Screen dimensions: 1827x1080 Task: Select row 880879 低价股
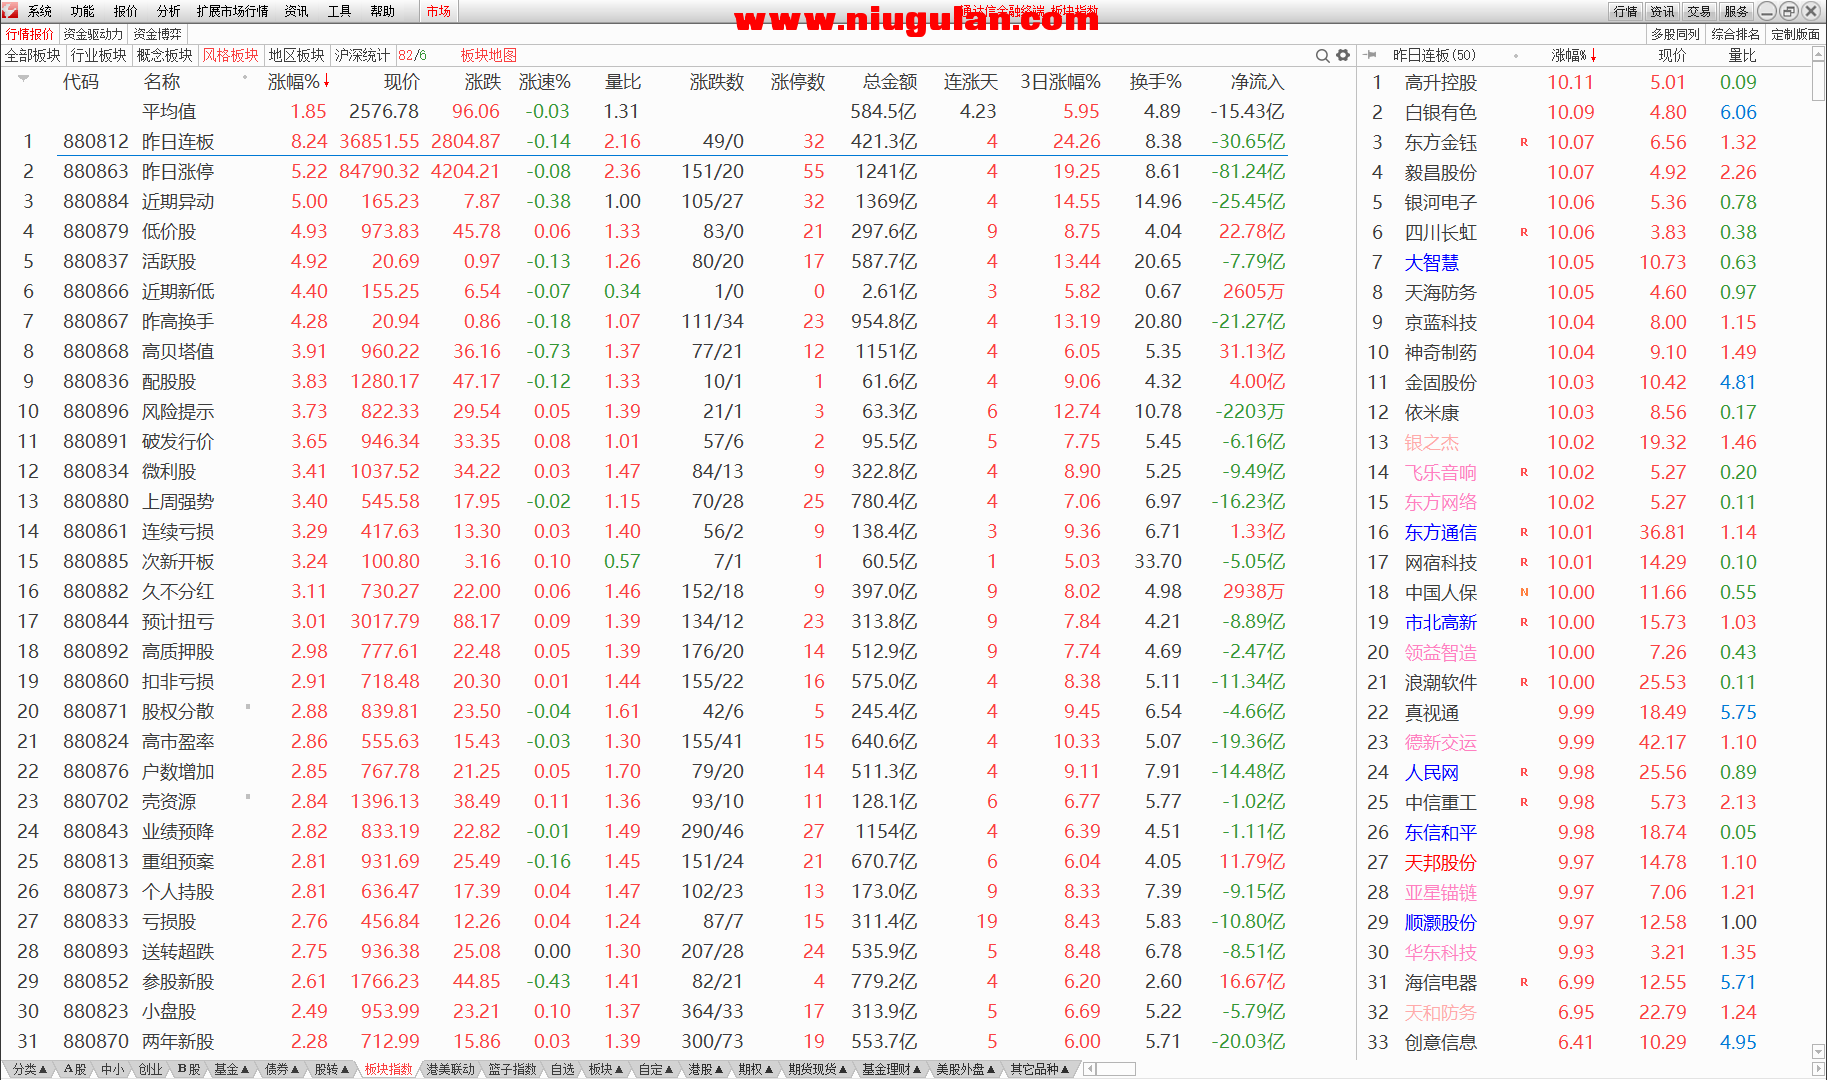pyautogui.click(x=644, y=231)
